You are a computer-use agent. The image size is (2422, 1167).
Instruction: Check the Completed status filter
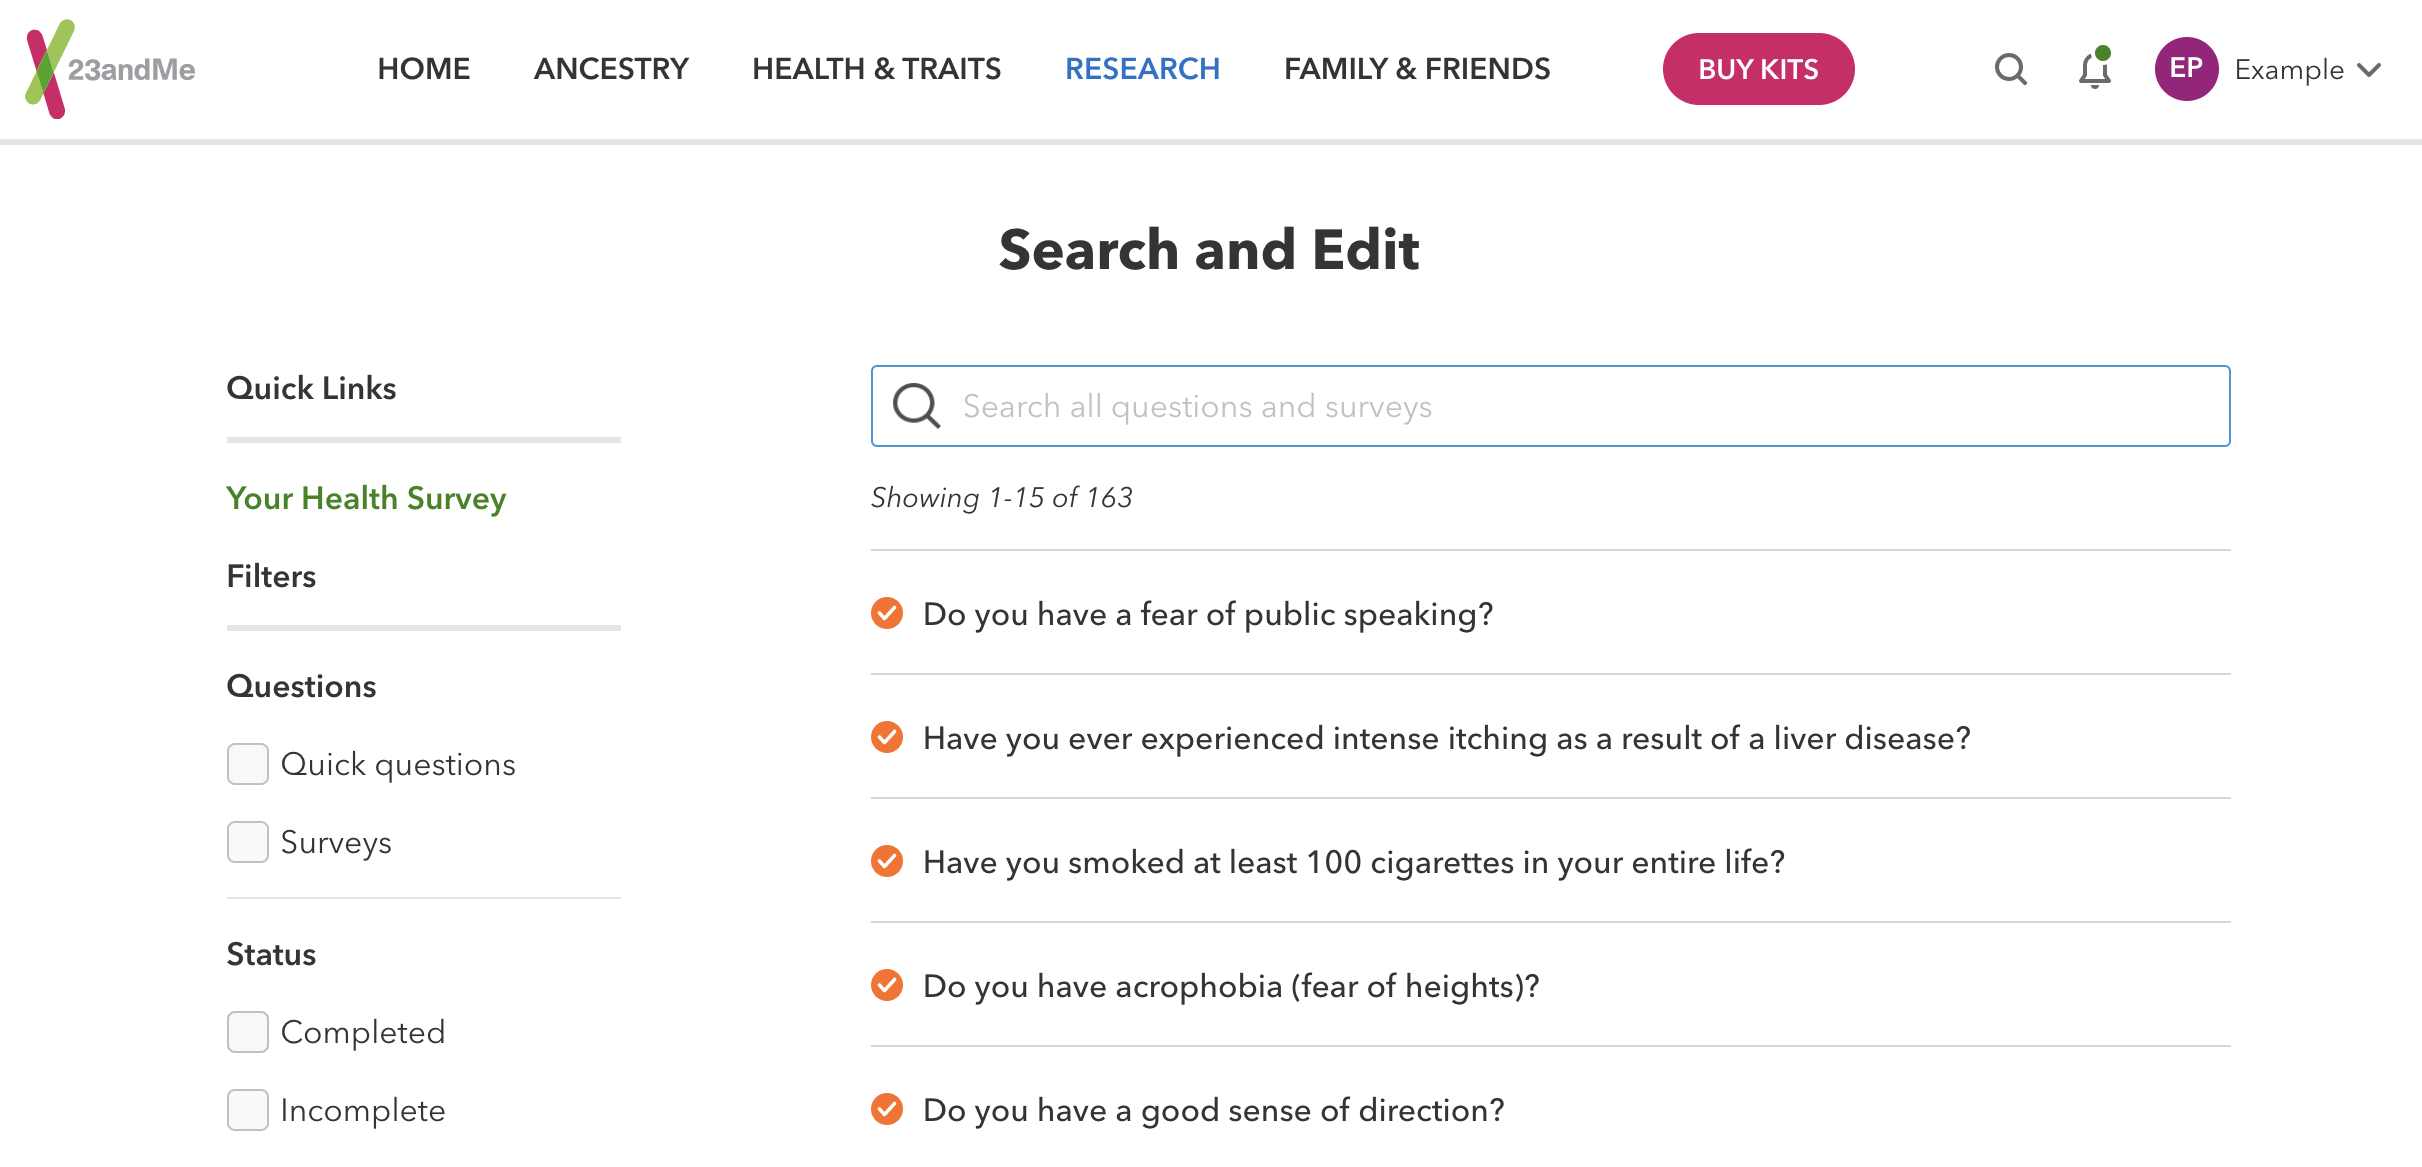tap(248, 1032)
